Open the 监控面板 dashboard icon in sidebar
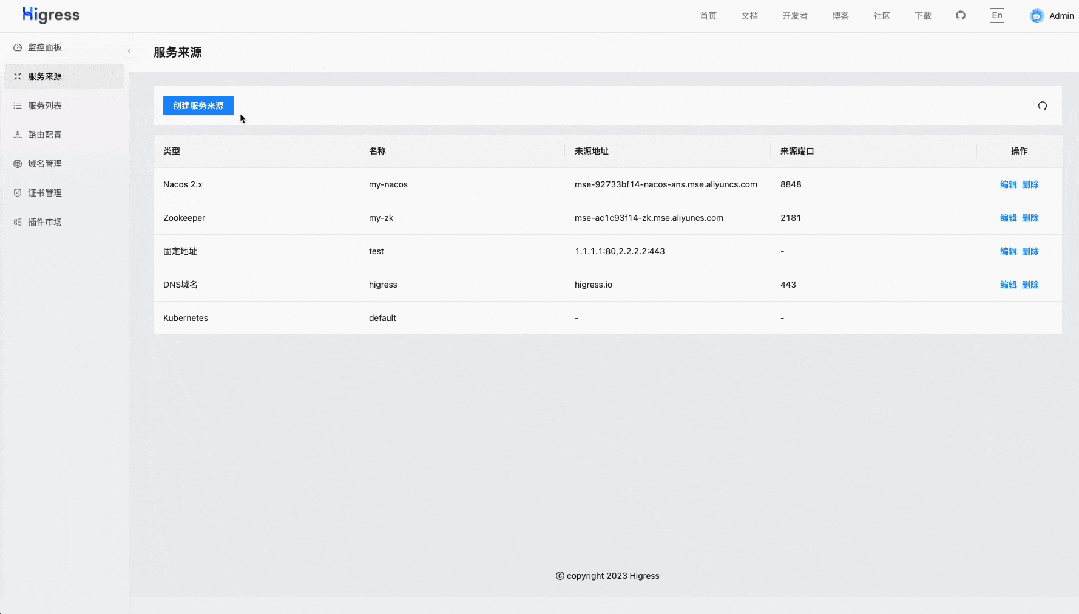This screenshot has width=1079, height=614. [x=16, y=47]
